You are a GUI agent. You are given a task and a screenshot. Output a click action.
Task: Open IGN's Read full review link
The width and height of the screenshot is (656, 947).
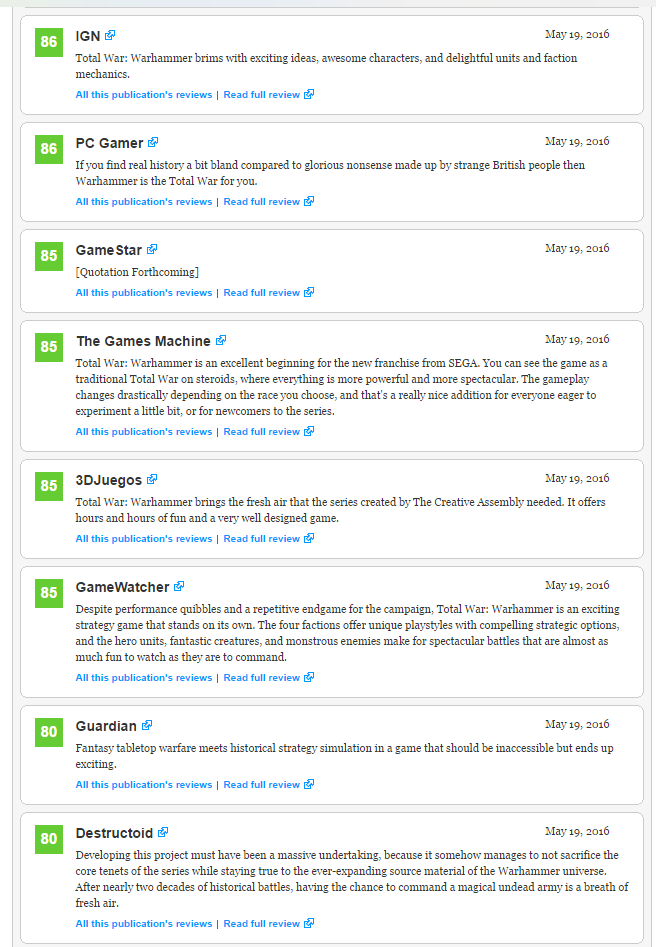269,94
